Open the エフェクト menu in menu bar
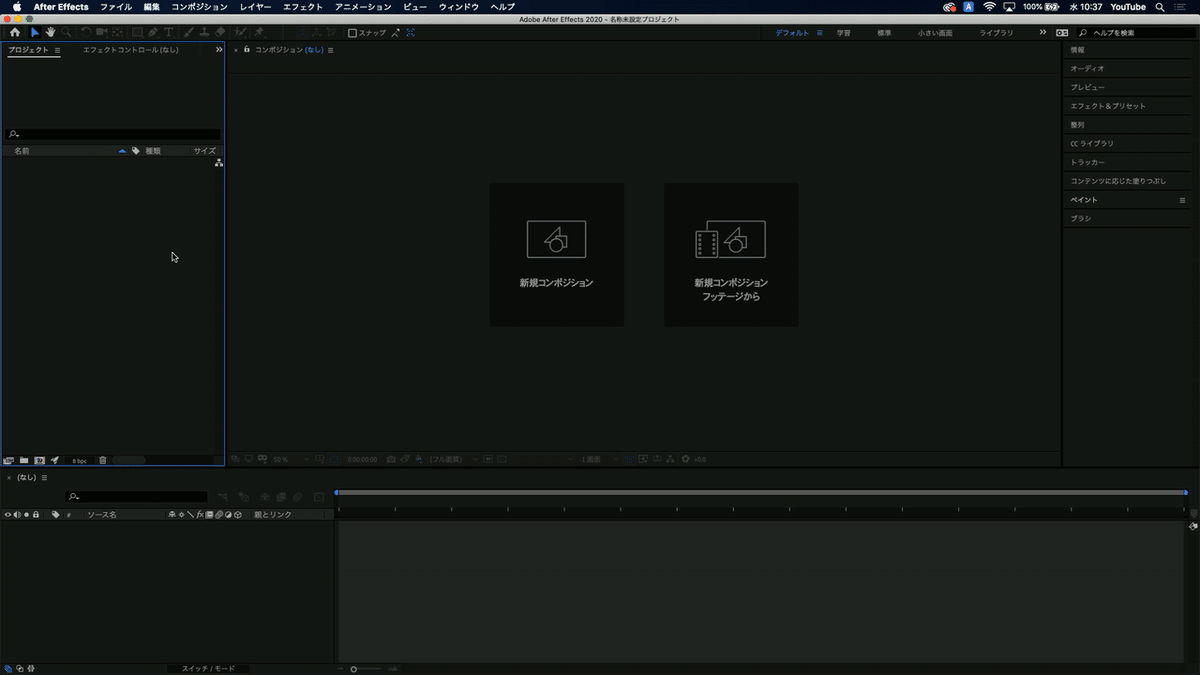Image resolution: width=1200 pixels, height=675 pixels. point(303,7)
